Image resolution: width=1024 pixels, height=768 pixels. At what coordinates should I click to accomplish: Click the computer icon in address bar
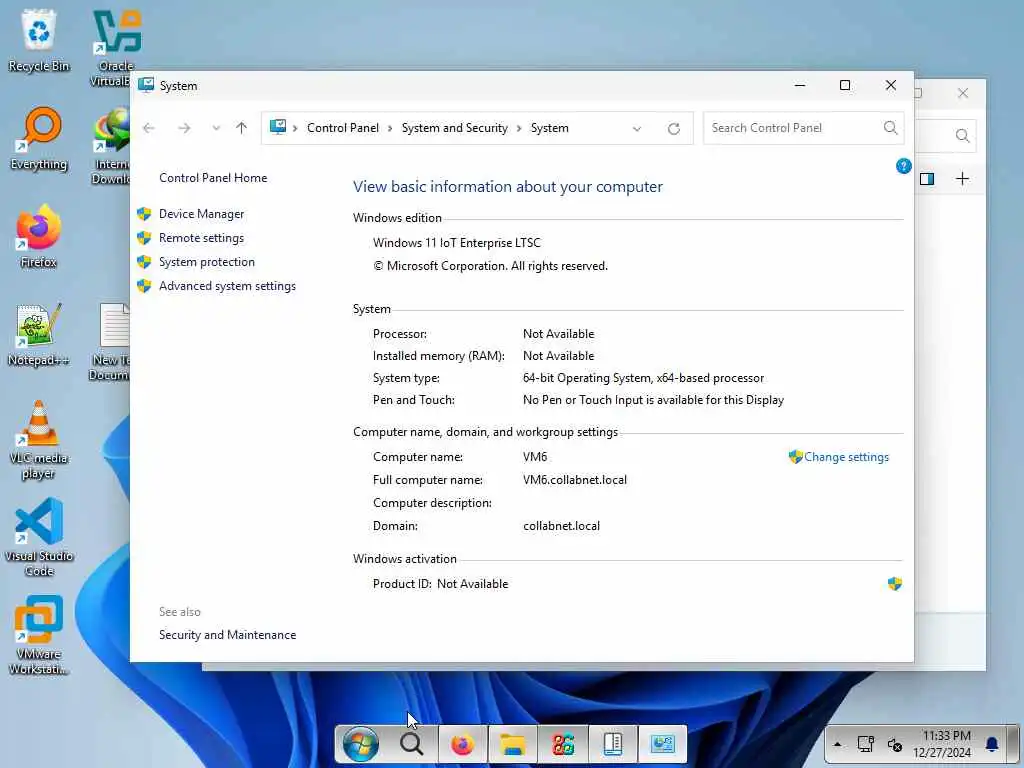coord(278,127)
